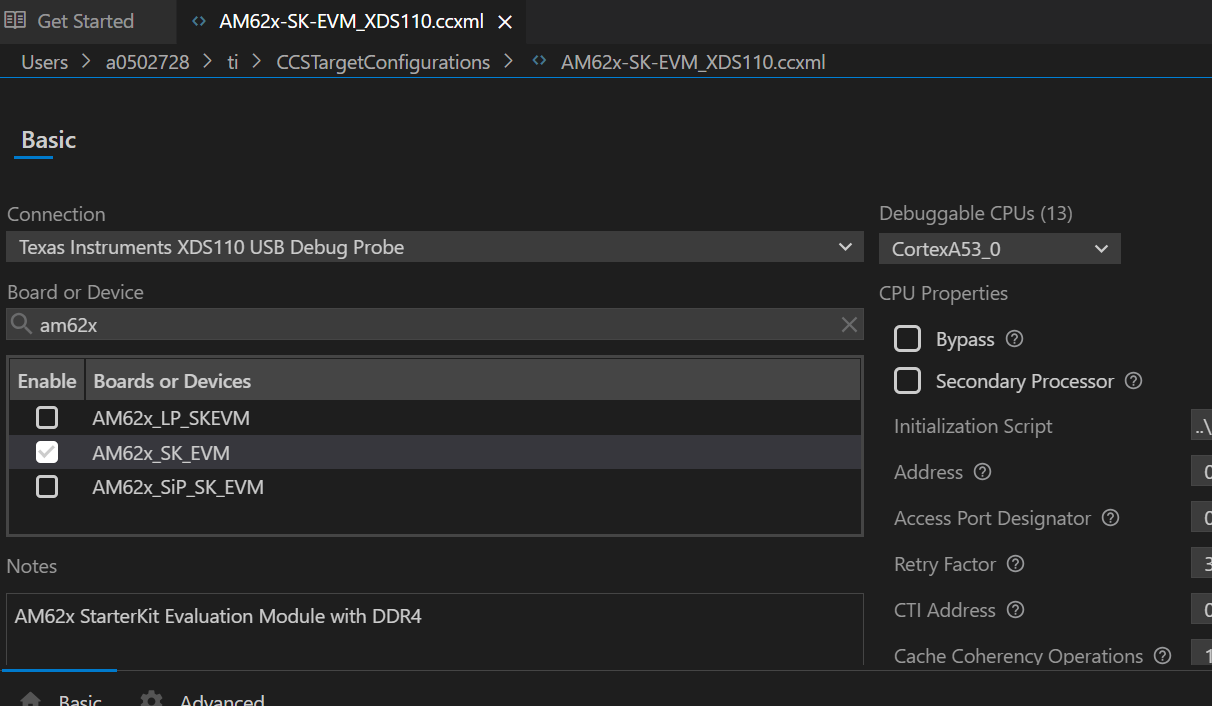Toggle the Secondary Processor checkbox
The width and height of the screenshot is (1212, 706).
click(x=907, y=381)
